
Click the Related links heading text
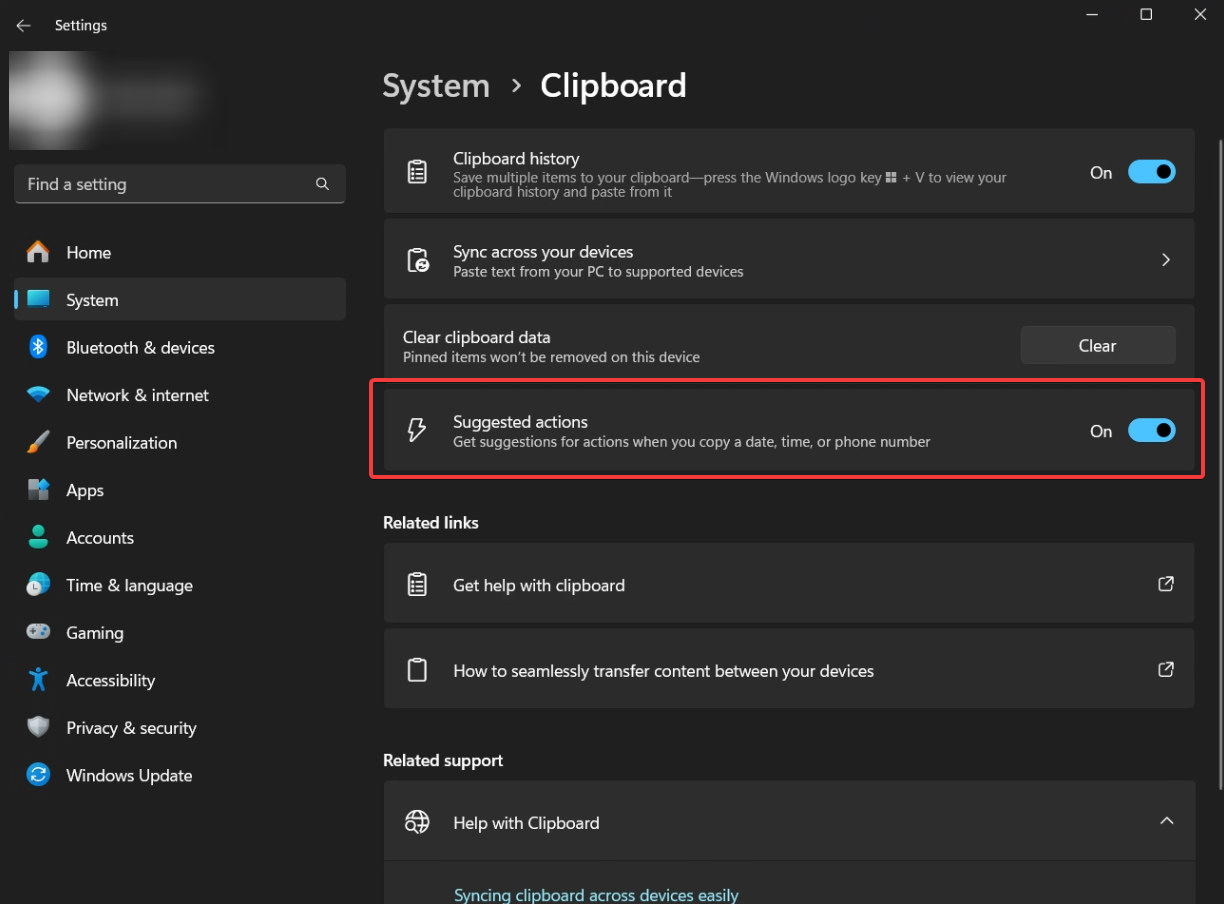pos(431,523)
